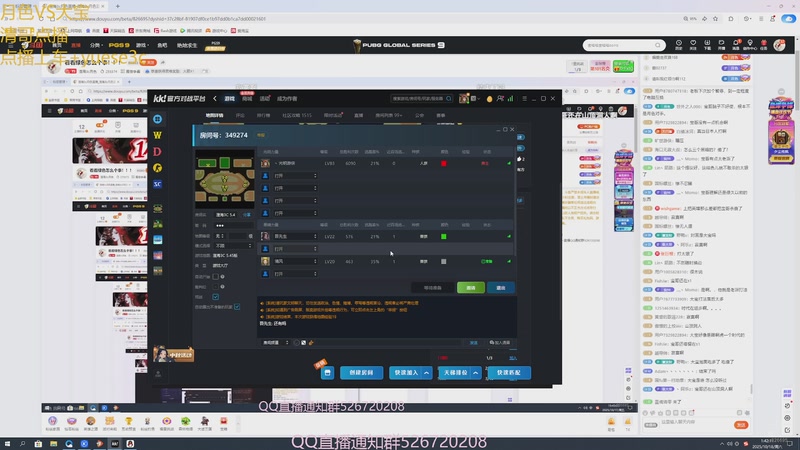Open the 成为作者 tab in KK platform
The image size is (800, 450).
287,99
